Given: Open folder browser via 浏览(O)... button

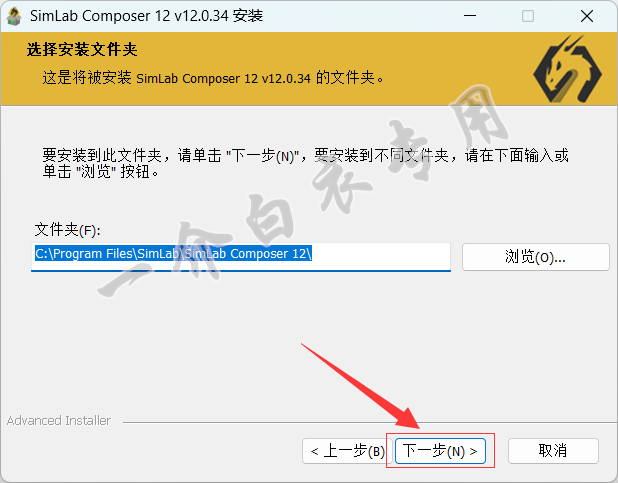Looking at the screenshot, I should point(536,257).
